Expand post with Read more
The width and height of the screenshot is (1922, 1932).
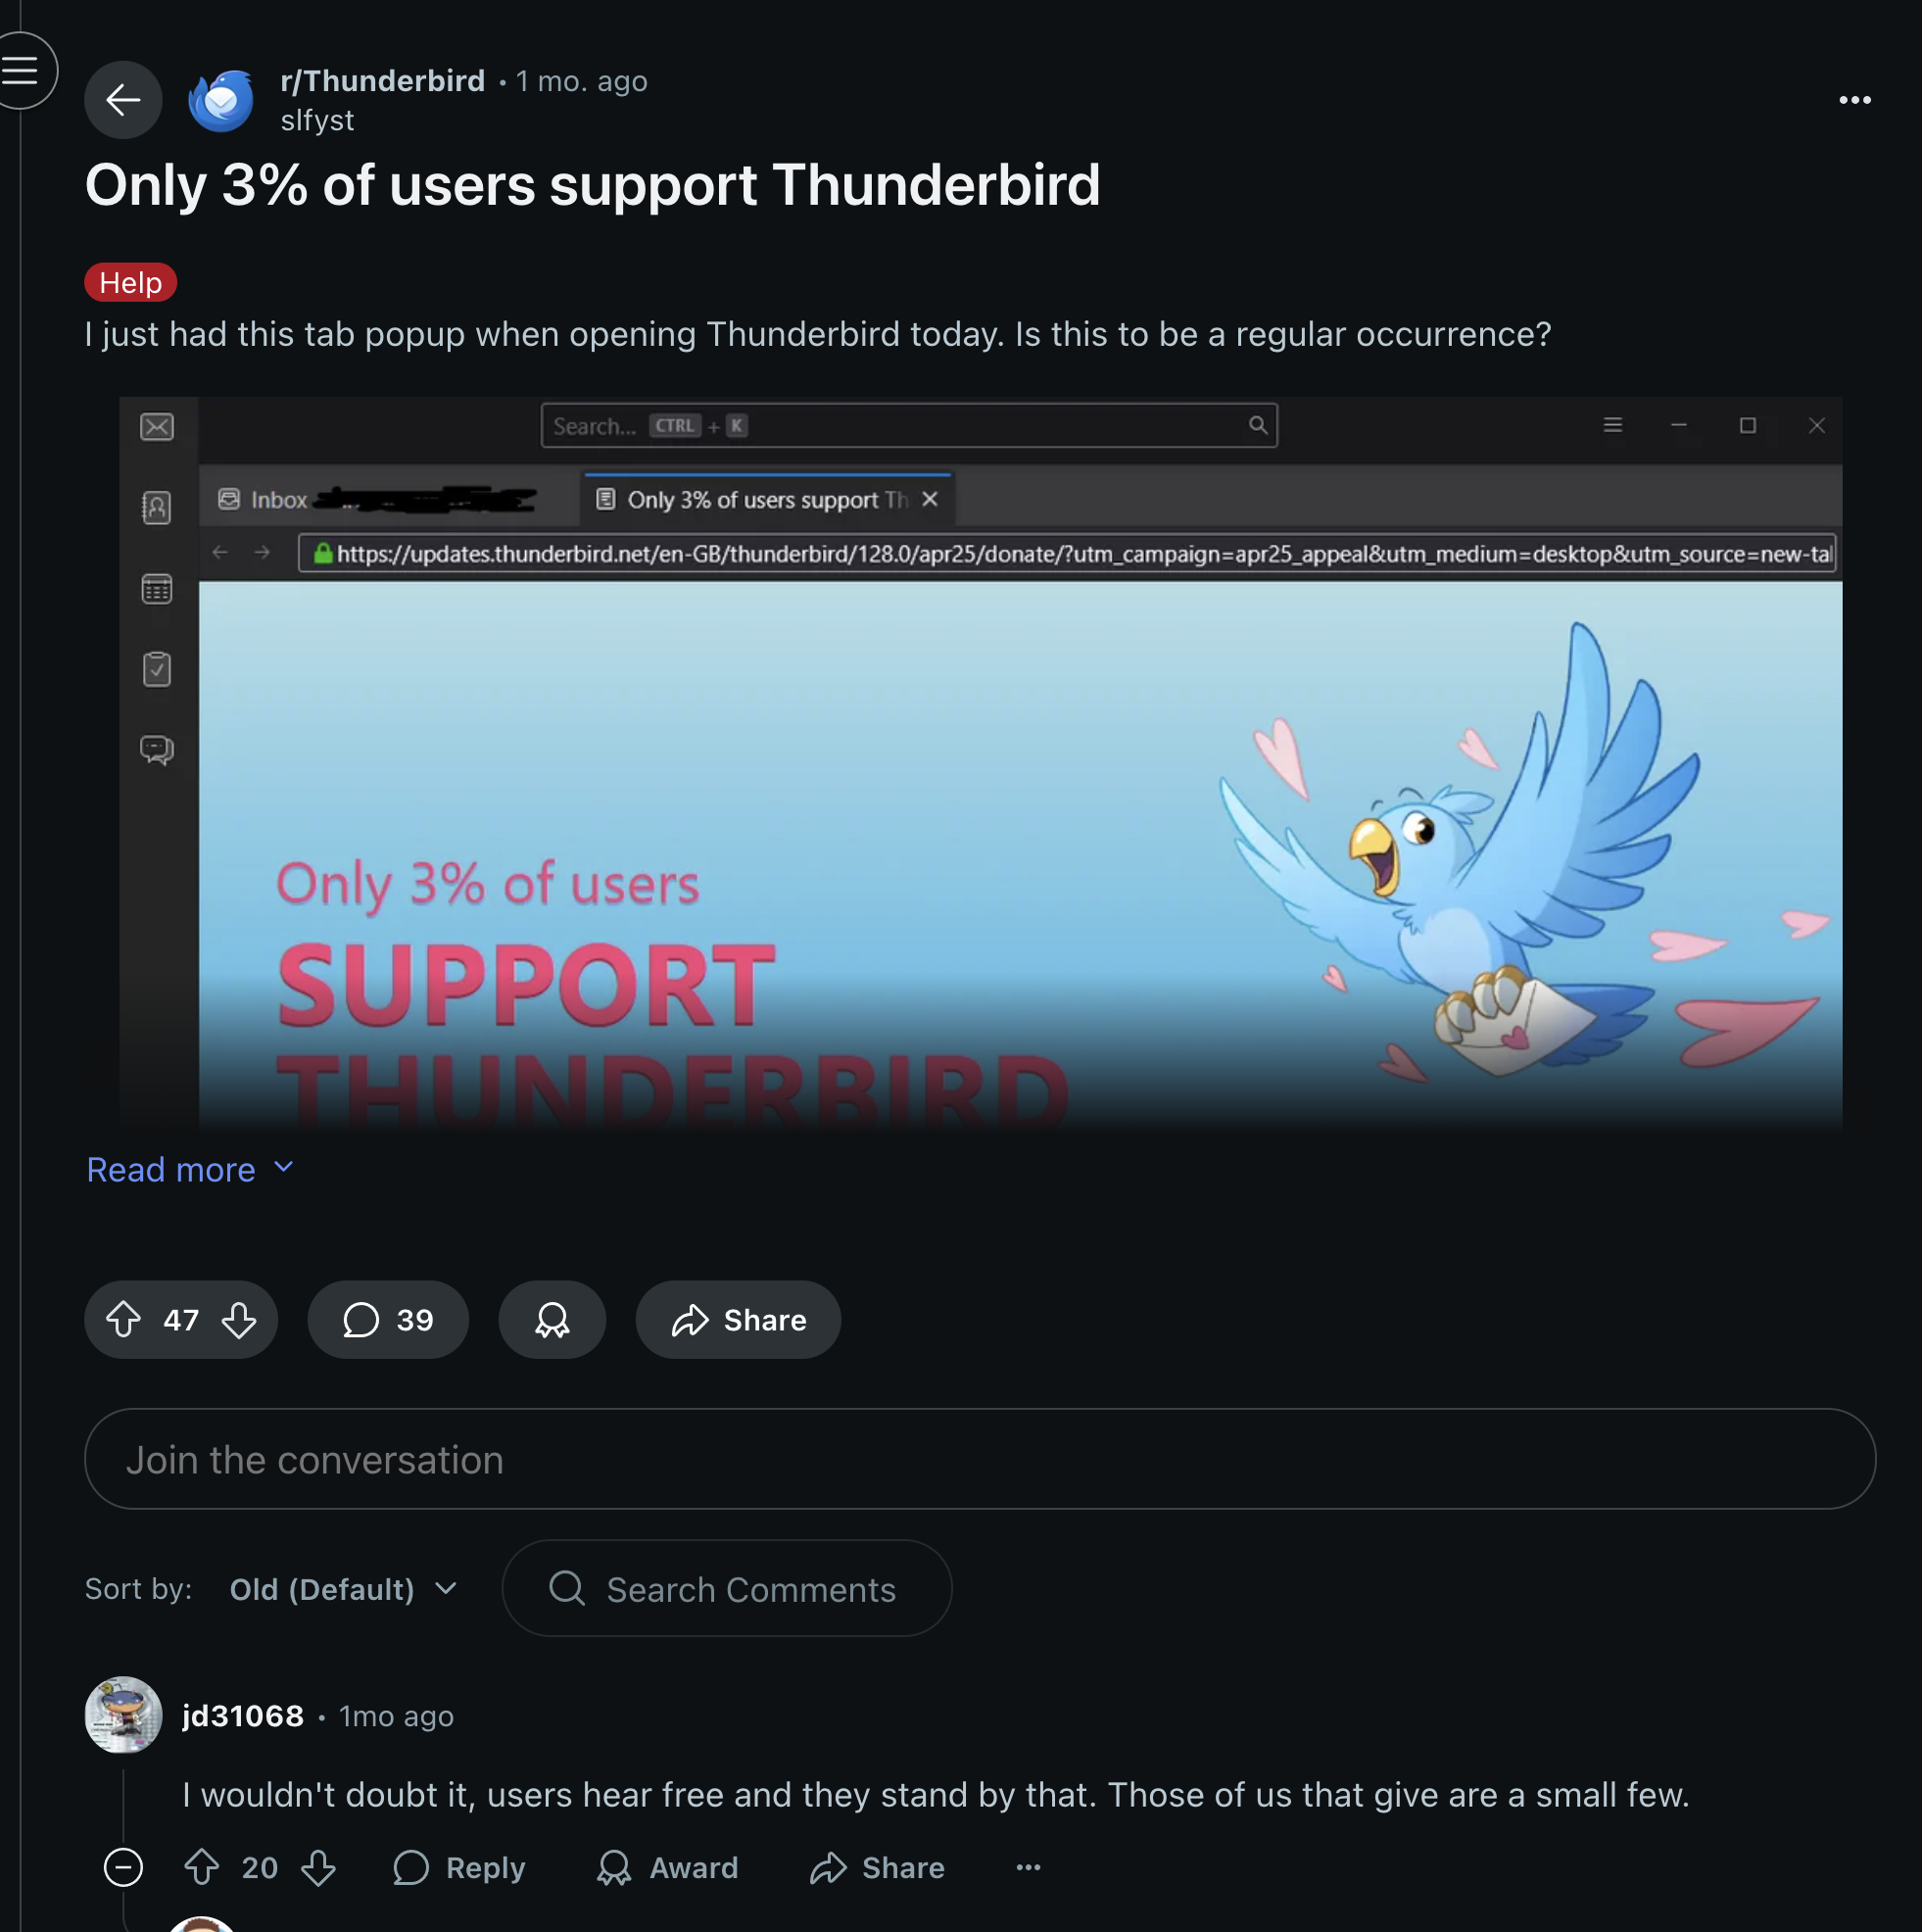[x=190, y=1170]
